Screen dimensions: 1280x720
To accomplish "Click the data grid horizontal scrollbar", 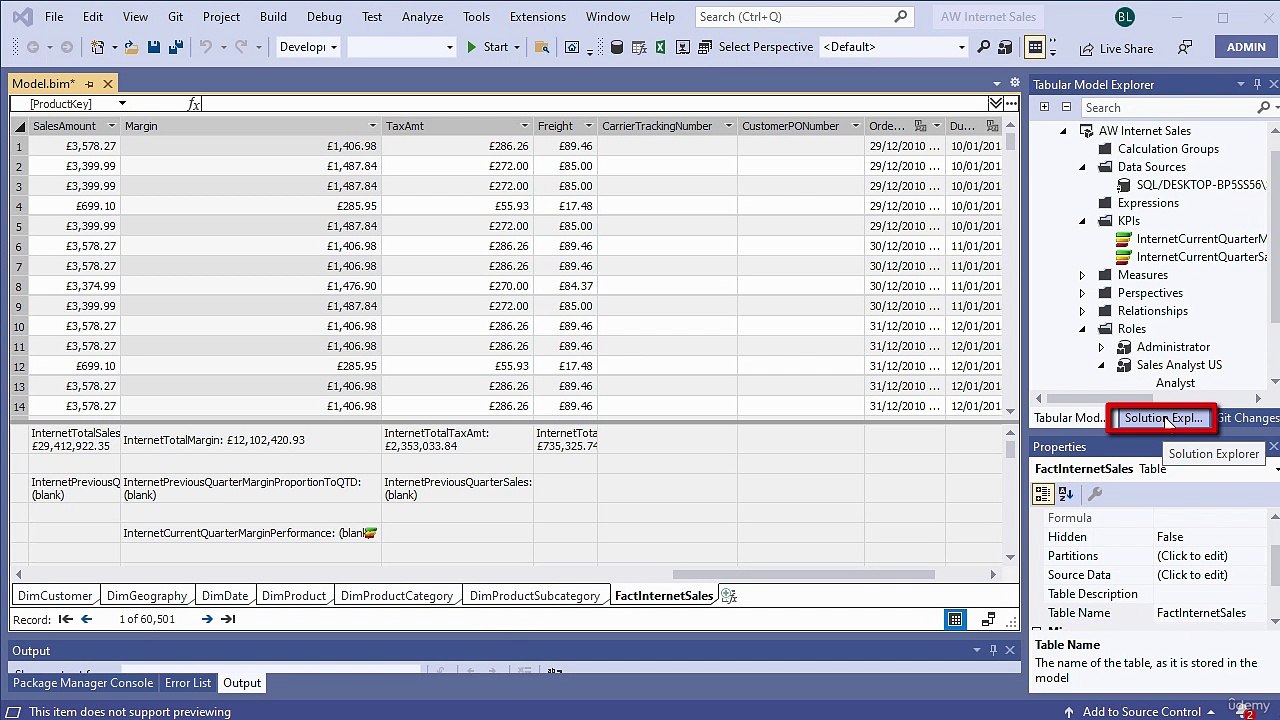I will [x=804, y=575].
